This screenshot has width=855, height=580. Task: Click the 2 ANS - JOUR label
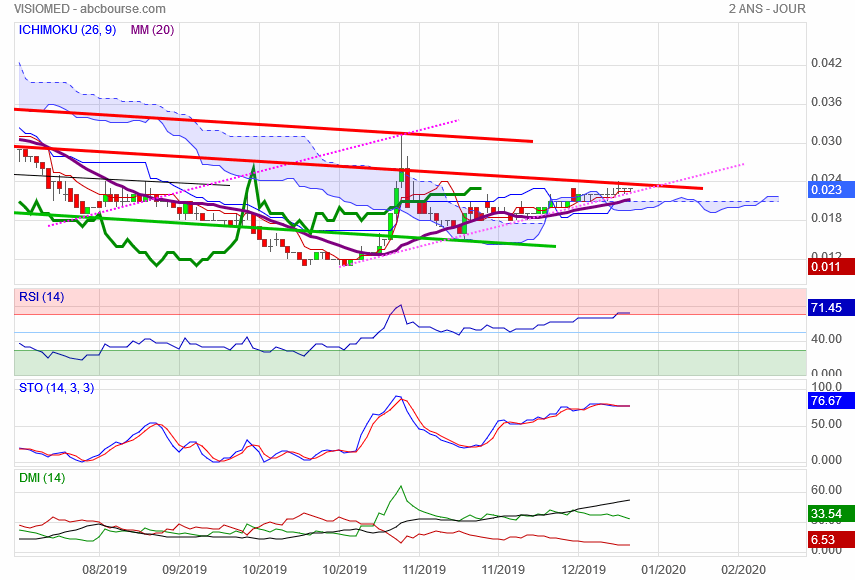click(x=767, y=9)
